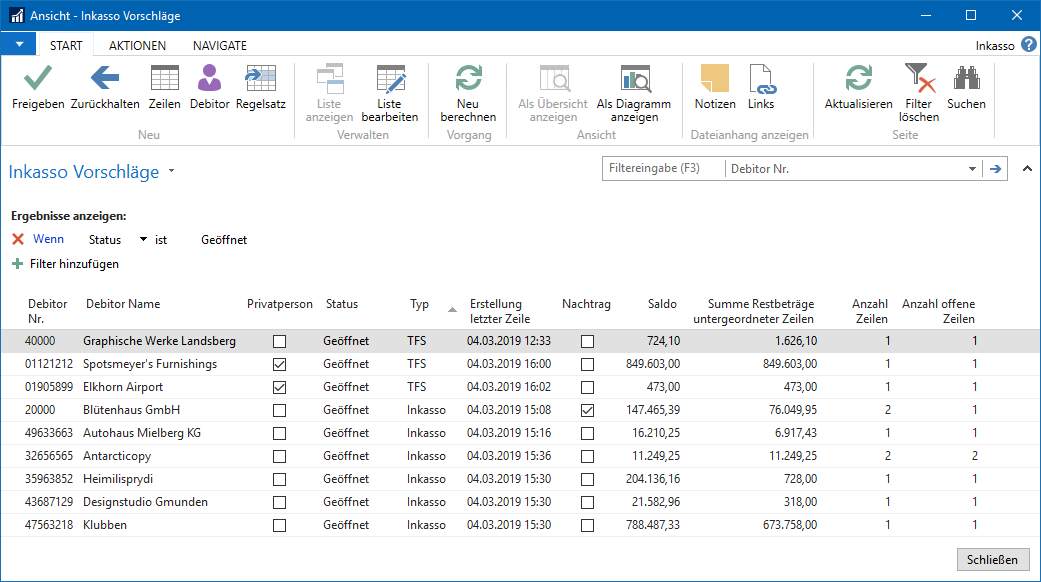Apply filter with the blue arrow button
1041x582 pixels.
point(995,169)
